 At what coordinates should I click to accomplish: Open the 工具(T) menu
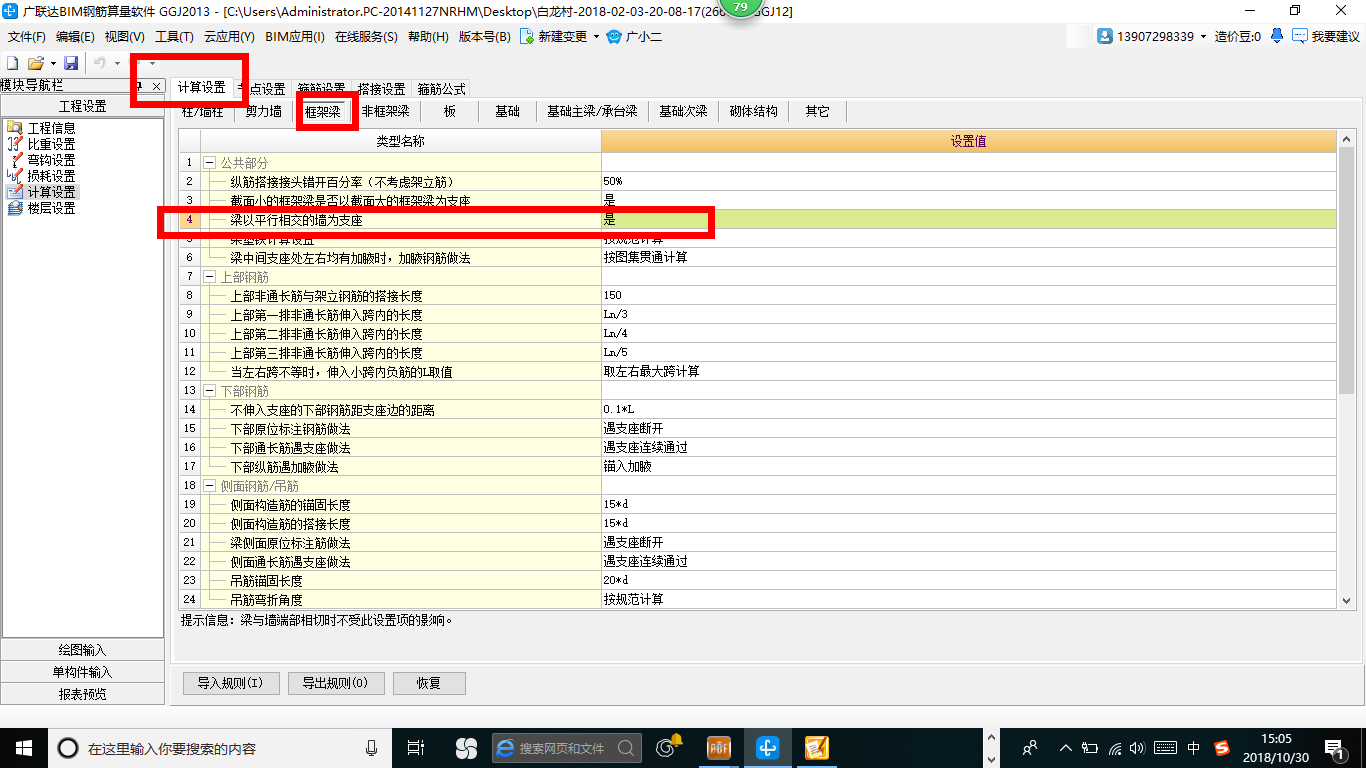tap(174, 37)
